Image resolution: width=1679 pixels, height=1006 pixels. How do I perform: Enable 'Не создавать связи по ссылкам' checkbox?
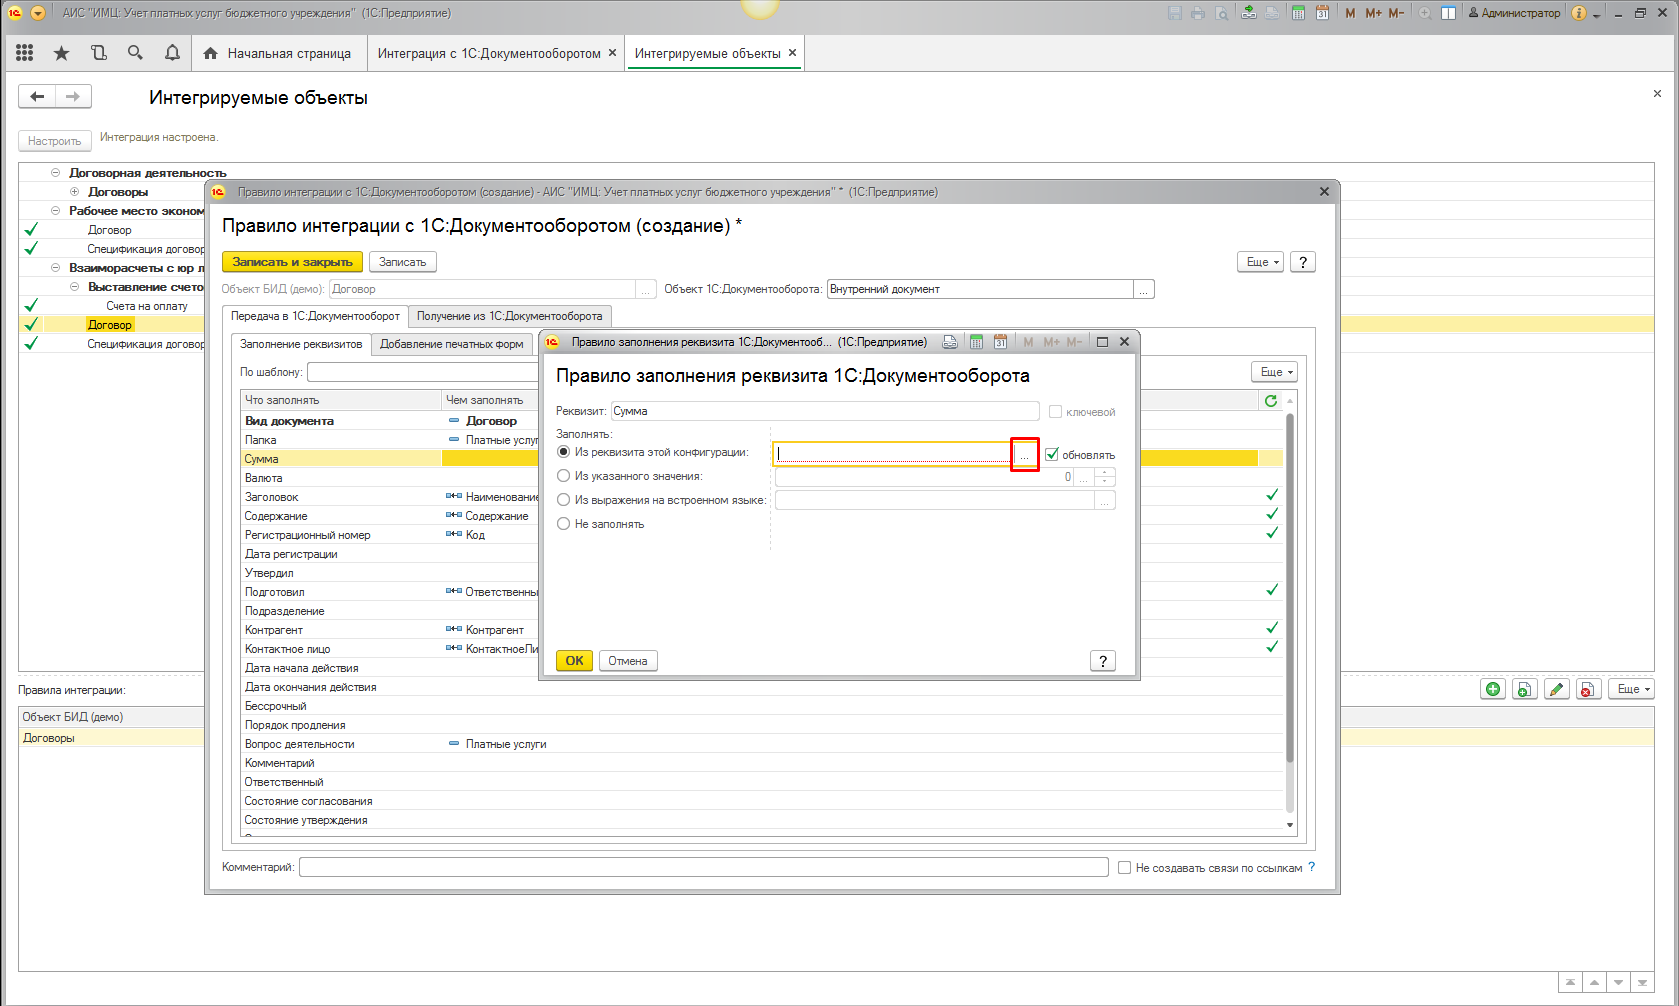click(x=1124, y=868)
